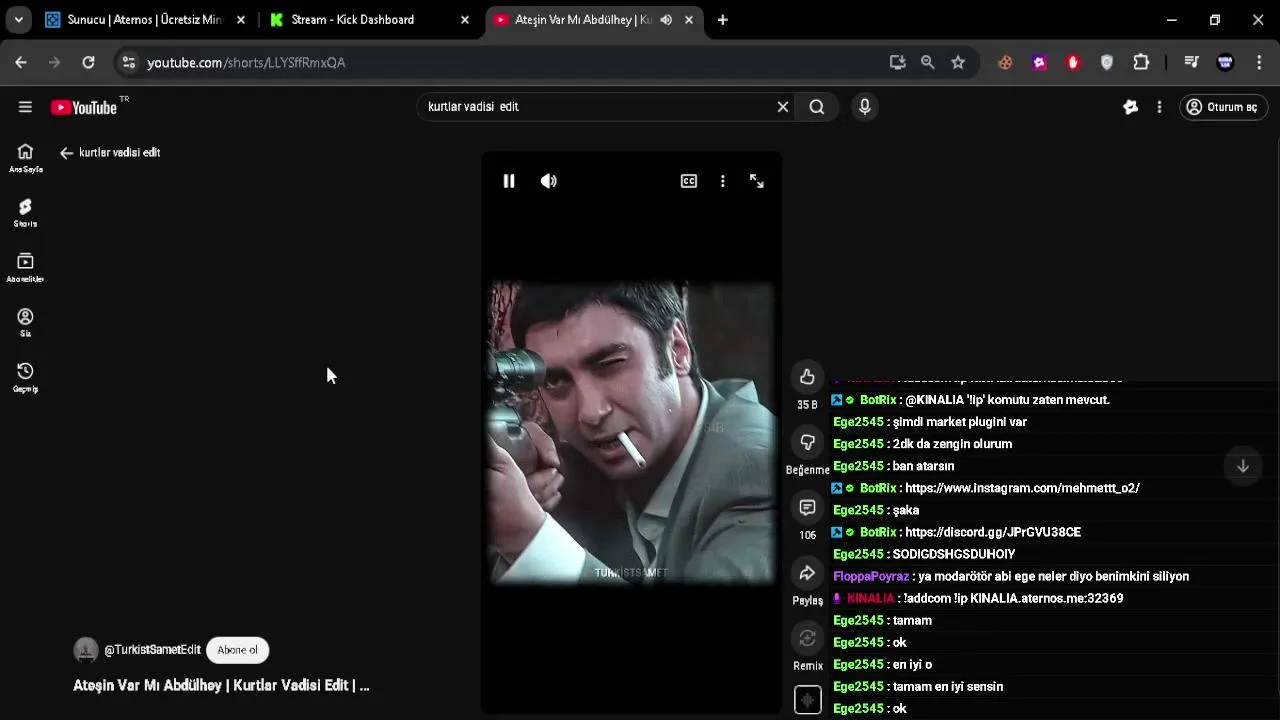
Task: Click the 'tamam en iyi sensin' chat message
Action: pos(948,686)
